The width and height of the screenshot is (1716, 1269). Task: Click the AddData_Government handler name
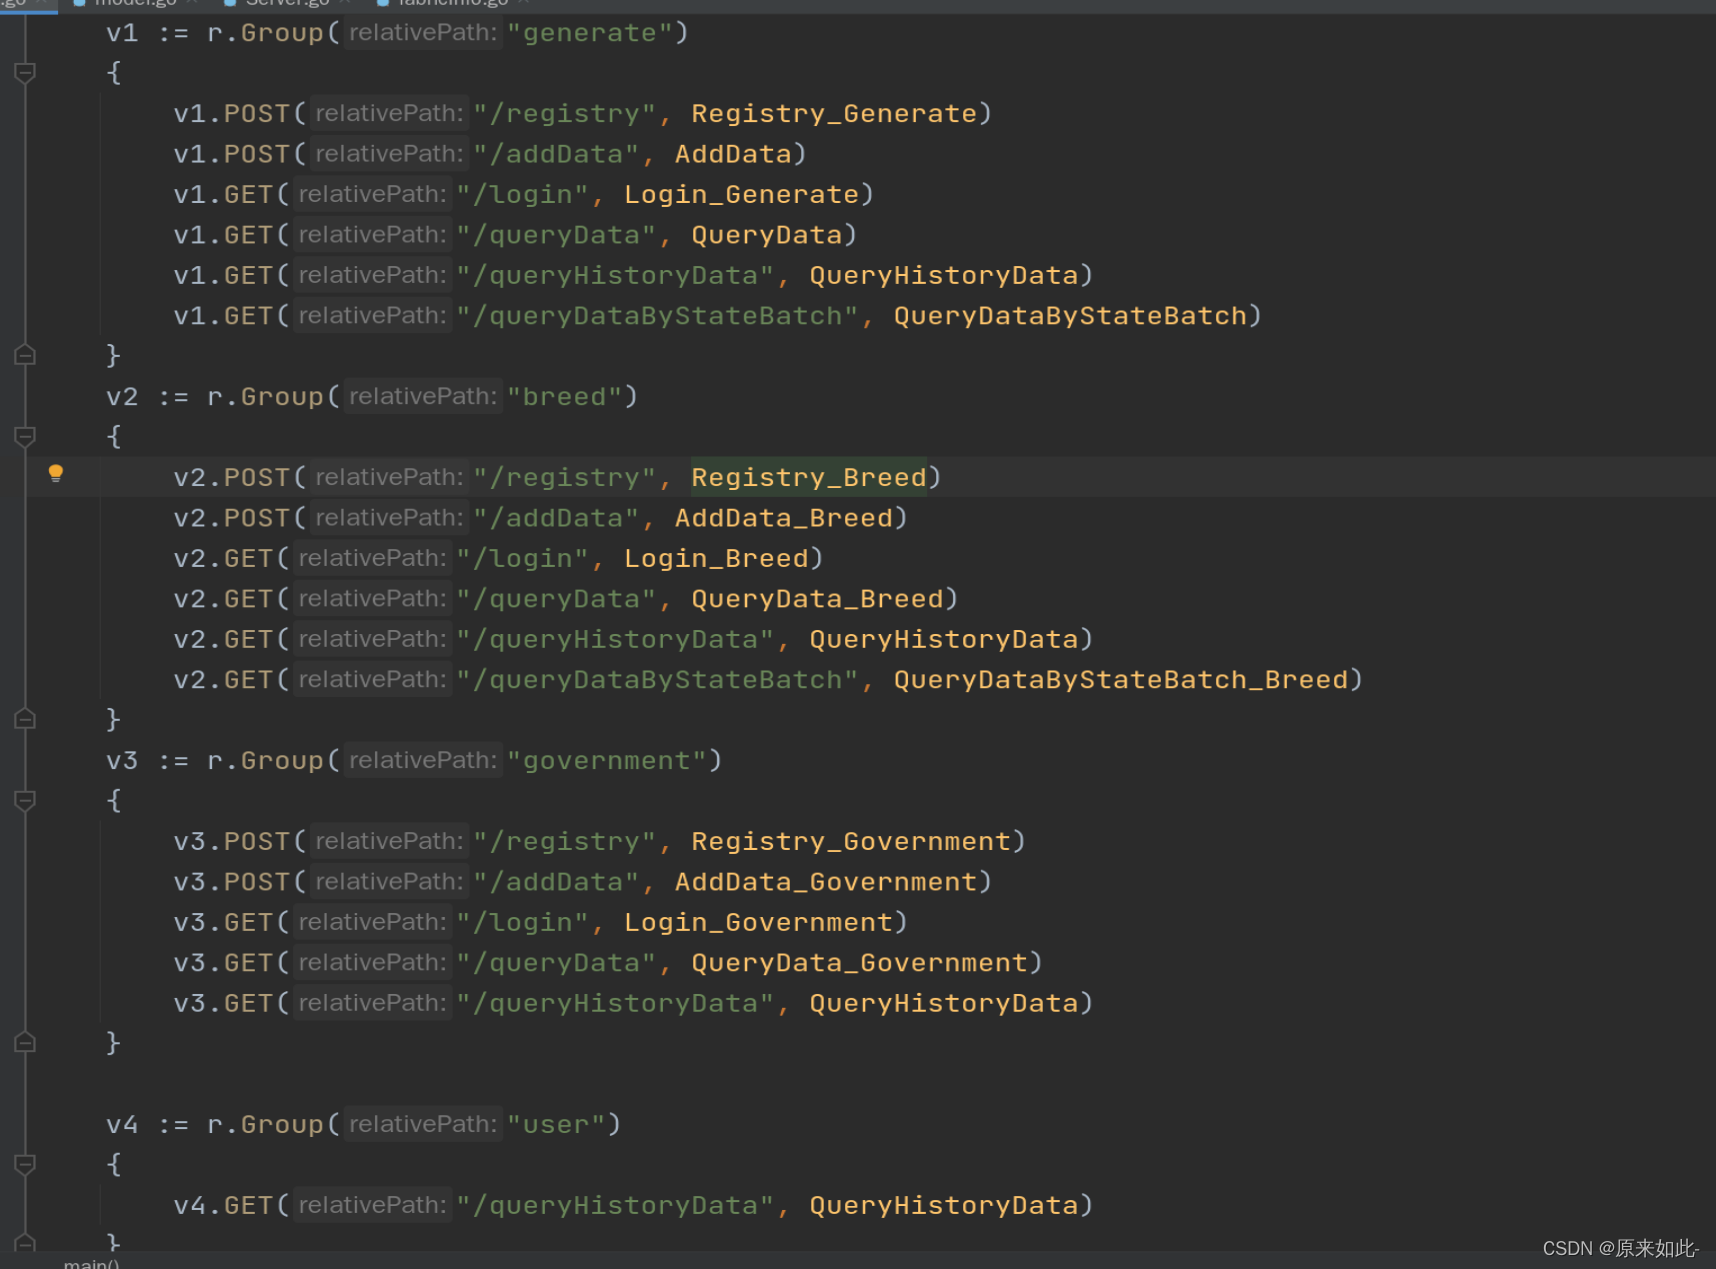tap(826, 882)
